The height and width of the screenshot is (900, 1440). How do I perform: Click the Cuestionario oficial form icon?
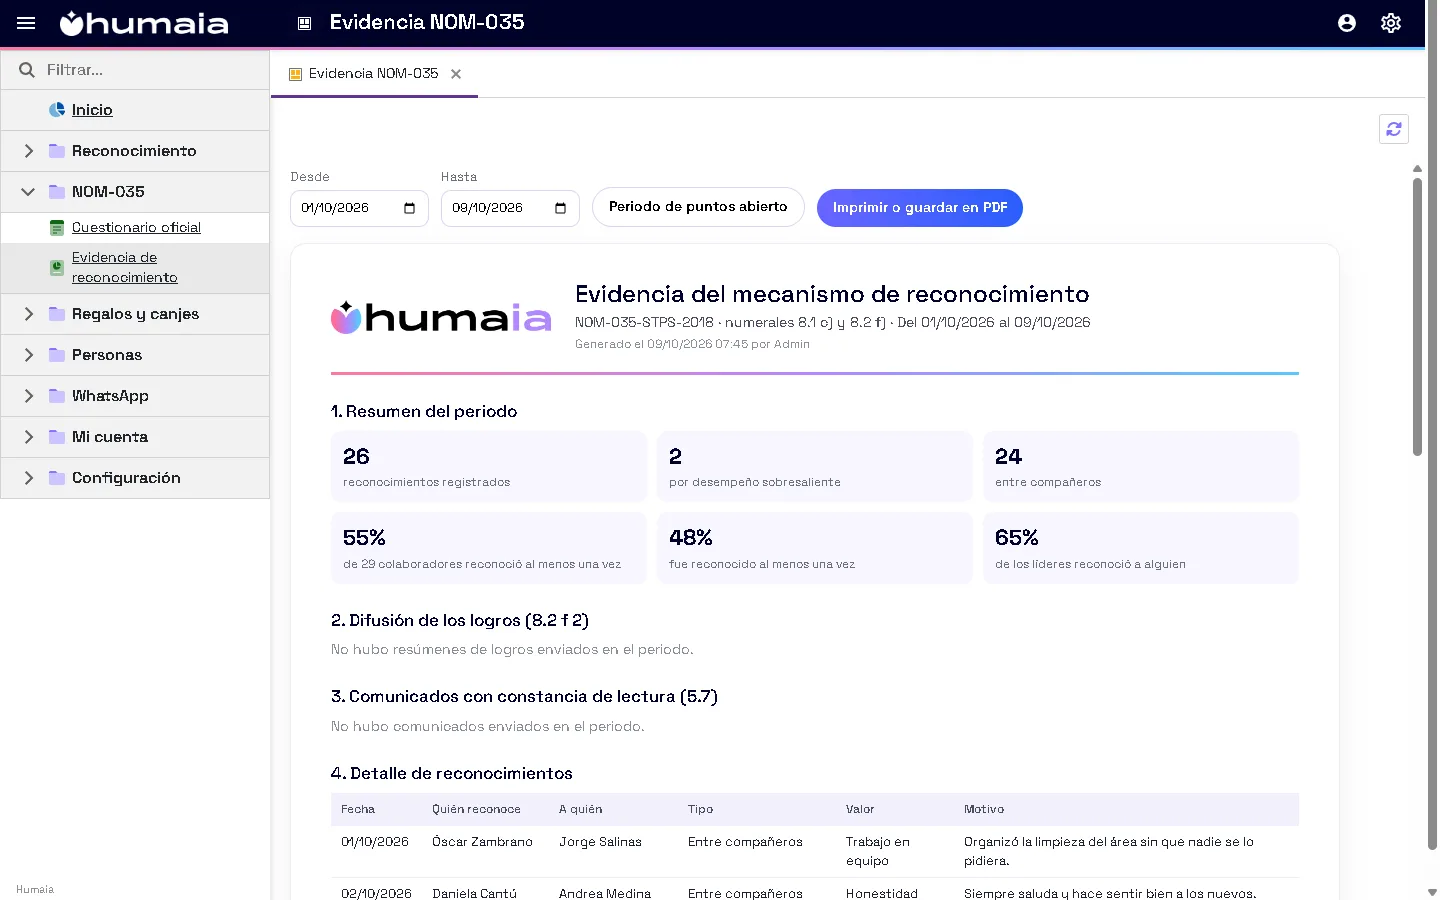coord(57,228)
